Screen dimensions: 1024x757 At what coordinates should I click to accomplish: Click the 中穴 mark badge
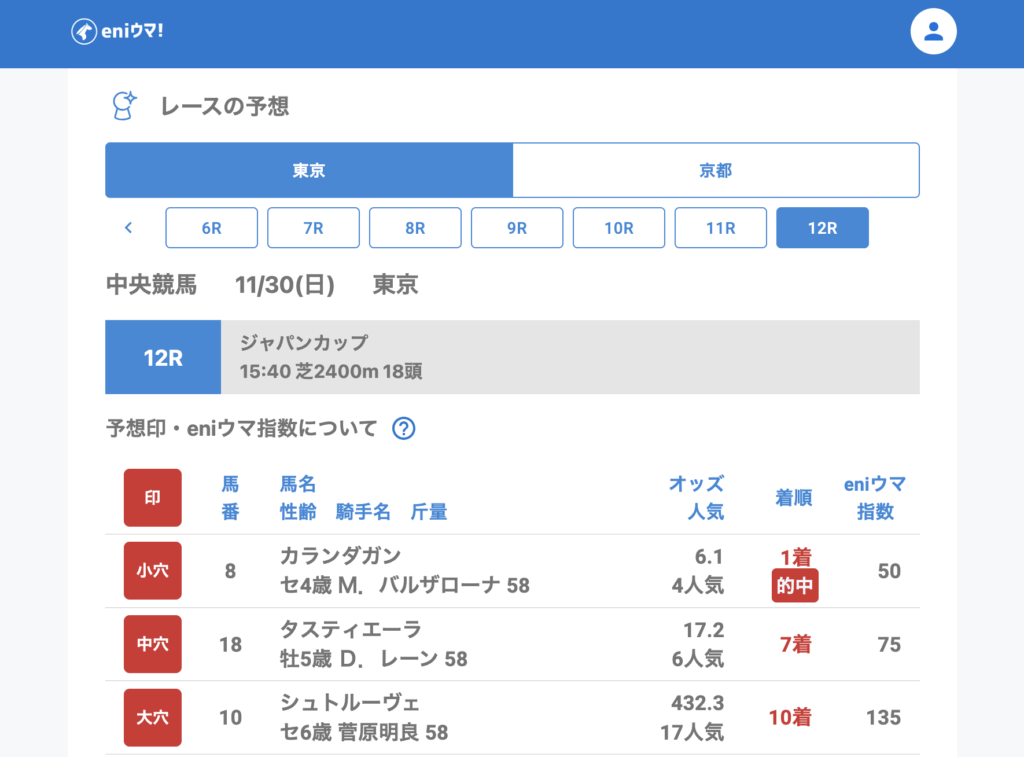coord(152,644)
